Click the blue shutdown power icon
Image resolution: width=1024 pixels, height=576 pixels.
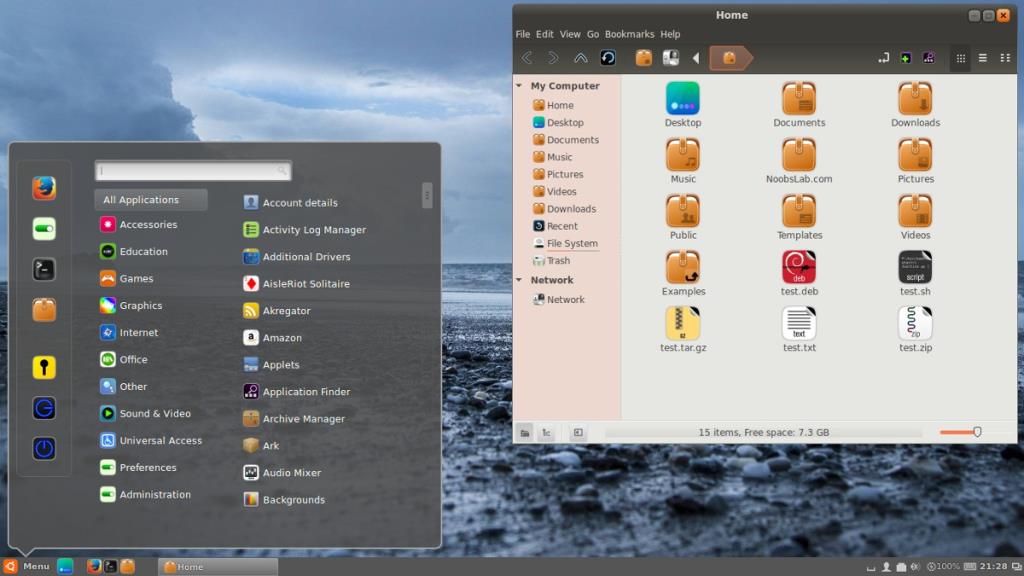pyautogui.click(x=43, y=448)
